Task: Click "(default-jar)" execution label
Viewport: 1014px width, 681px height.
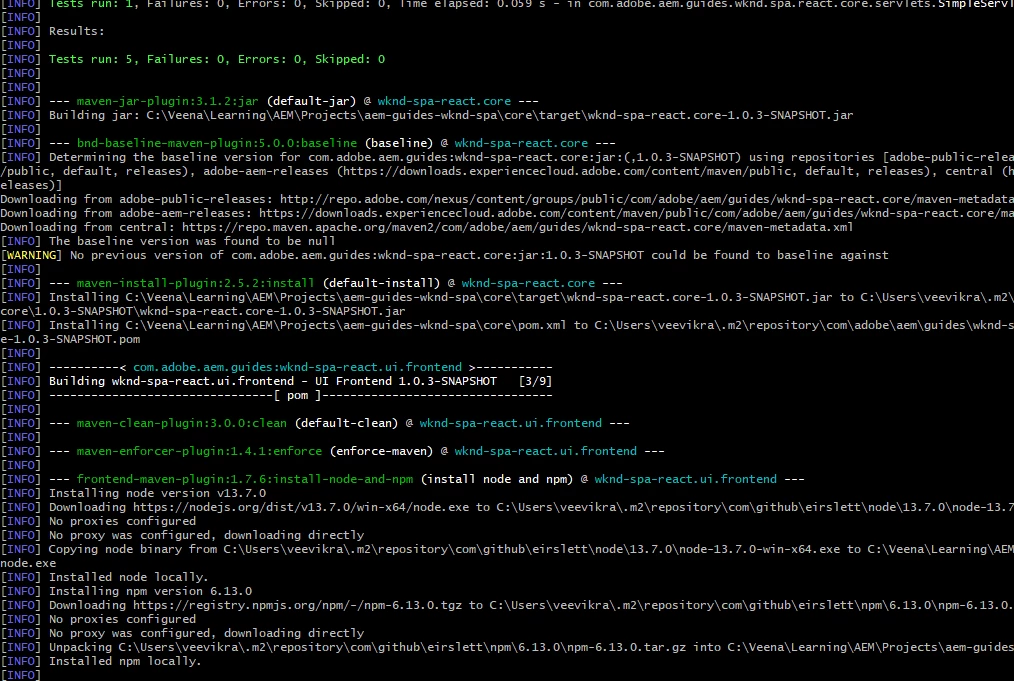Action: (311, 101)
